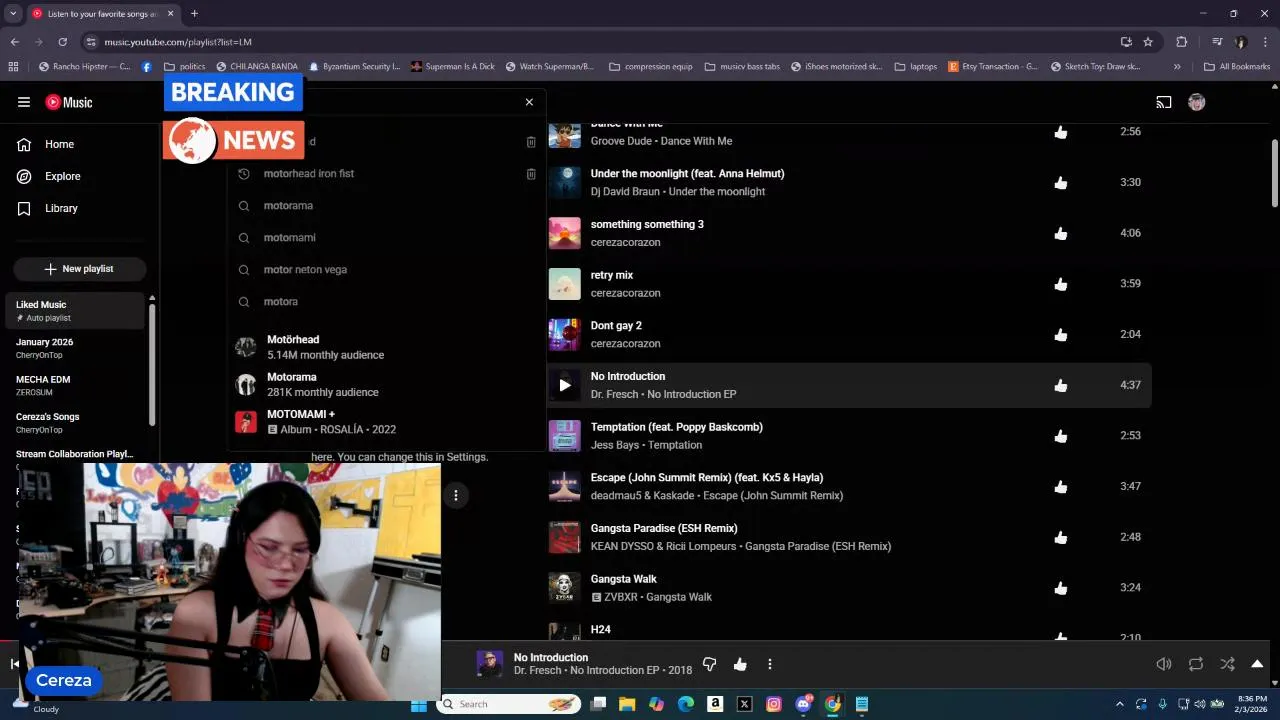Like the currently playing song
1280x720 pixels.
pos(740,664)
